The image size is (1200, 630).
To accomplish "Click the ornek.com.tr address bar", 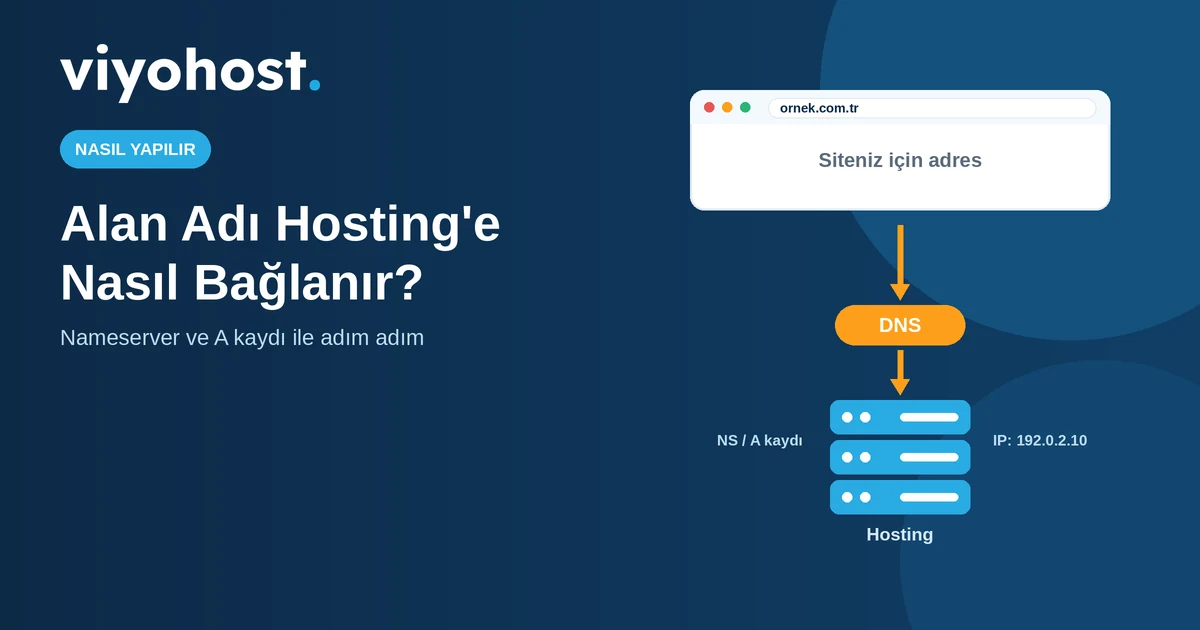I will [x=932, y=108].
